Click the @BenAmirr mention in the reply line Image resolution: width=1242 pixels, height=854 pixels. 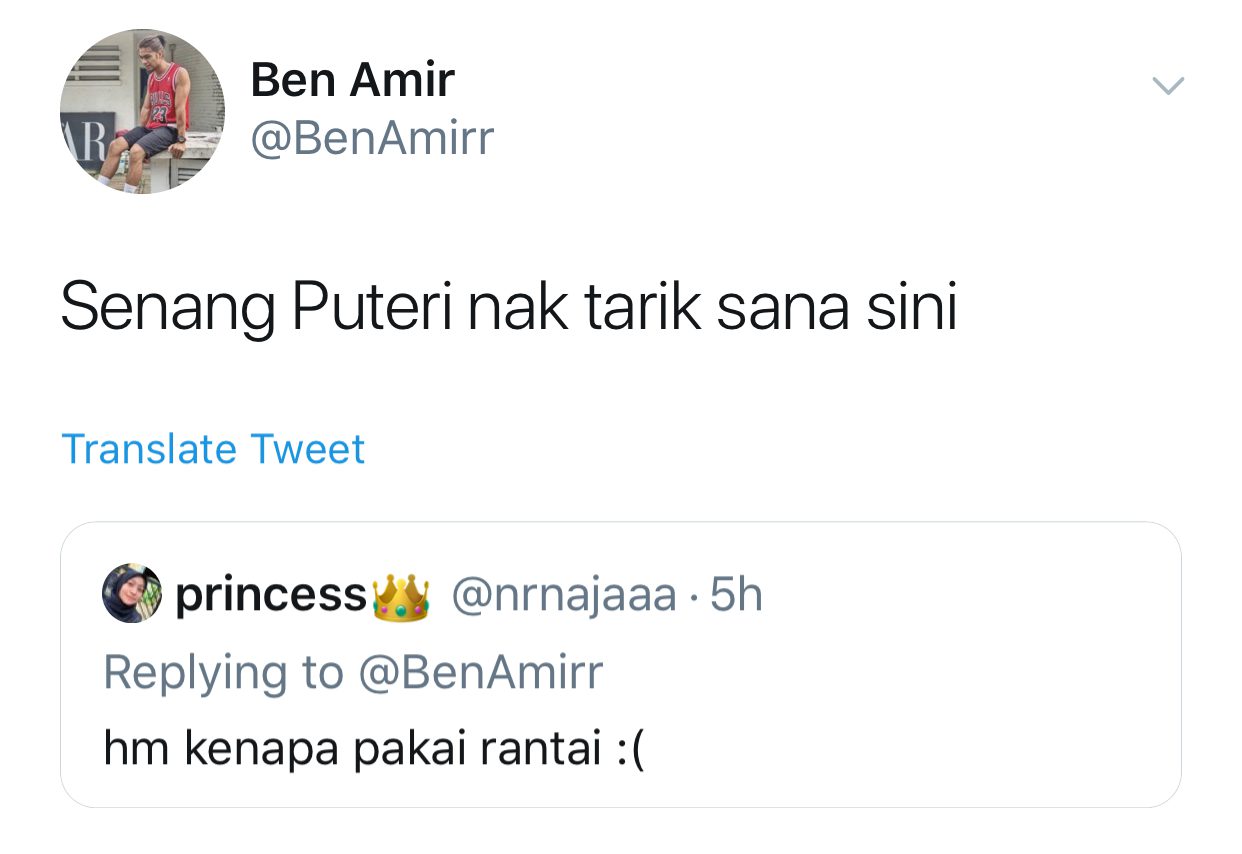pyautogui.click(x=480, y=672)
